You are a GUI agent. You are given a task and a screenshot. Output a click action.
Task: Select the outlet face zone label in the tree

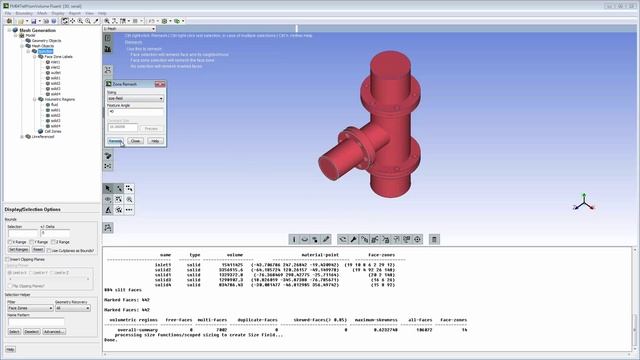56,73
